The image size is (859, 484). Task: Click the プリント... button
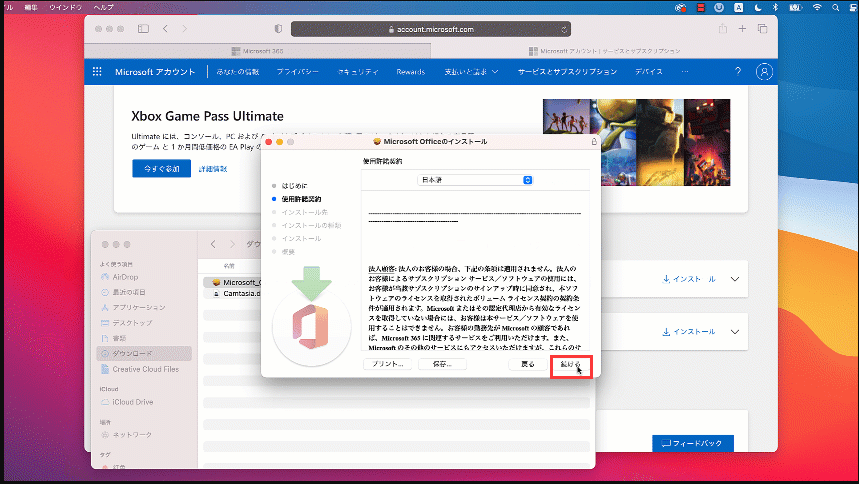[x=387, y=365]
